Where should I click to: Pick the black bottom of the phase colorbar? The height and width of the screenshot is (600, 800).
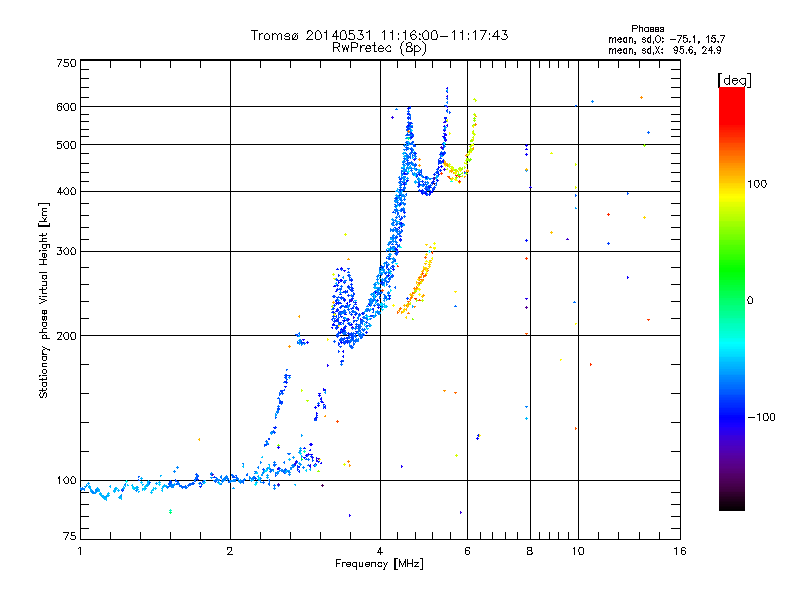[x=732, y=503]
